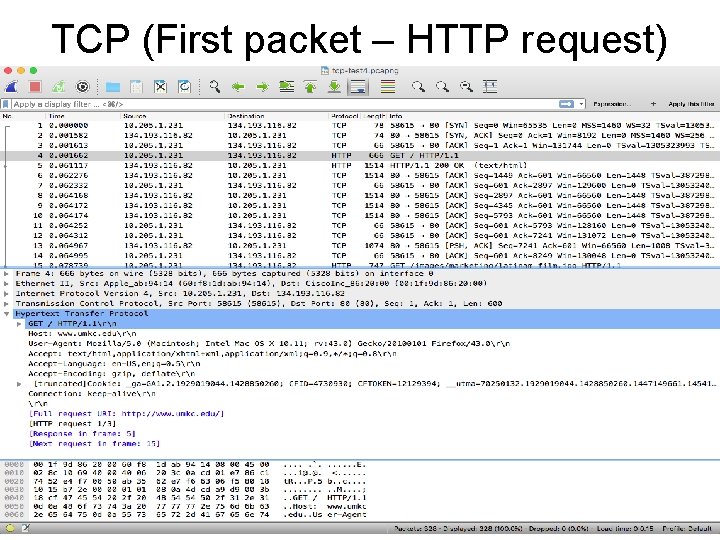Screen dimensions: 720x540
Task: Expand the GET / HTTP/1.1 line
Action: coord(19,324)
